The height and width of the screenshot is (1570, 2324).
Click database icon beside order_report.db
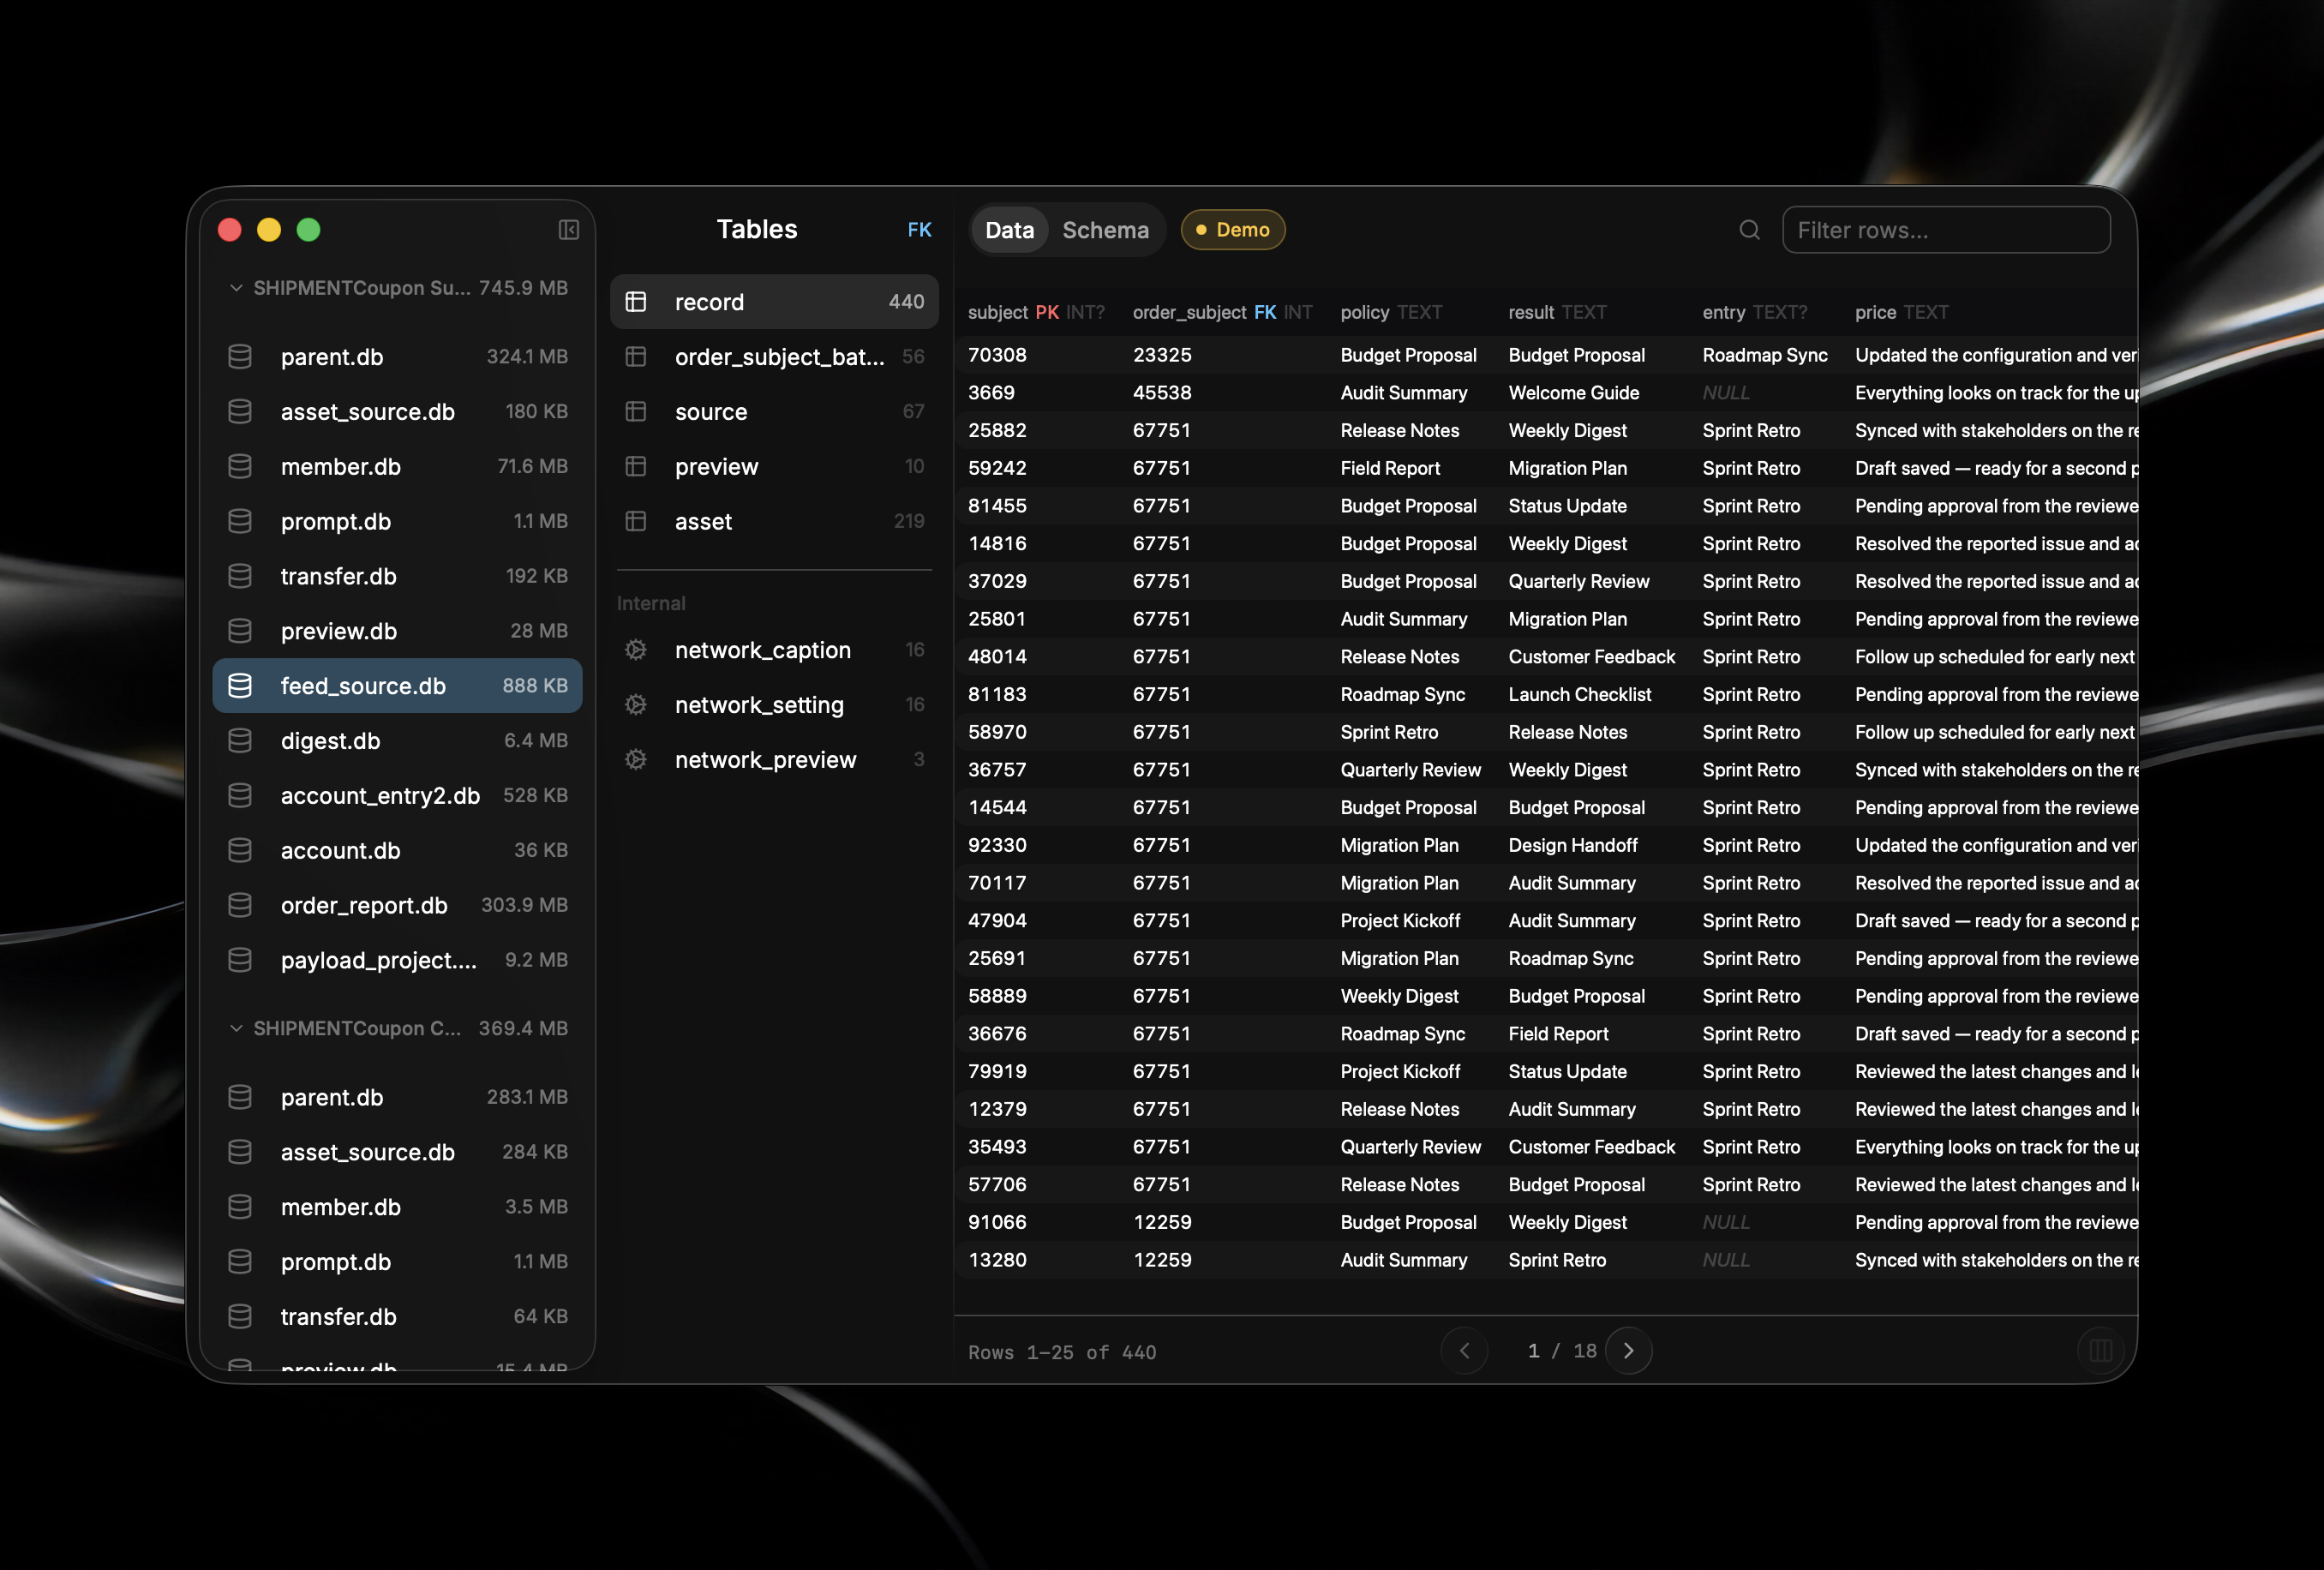pos(240,905)
